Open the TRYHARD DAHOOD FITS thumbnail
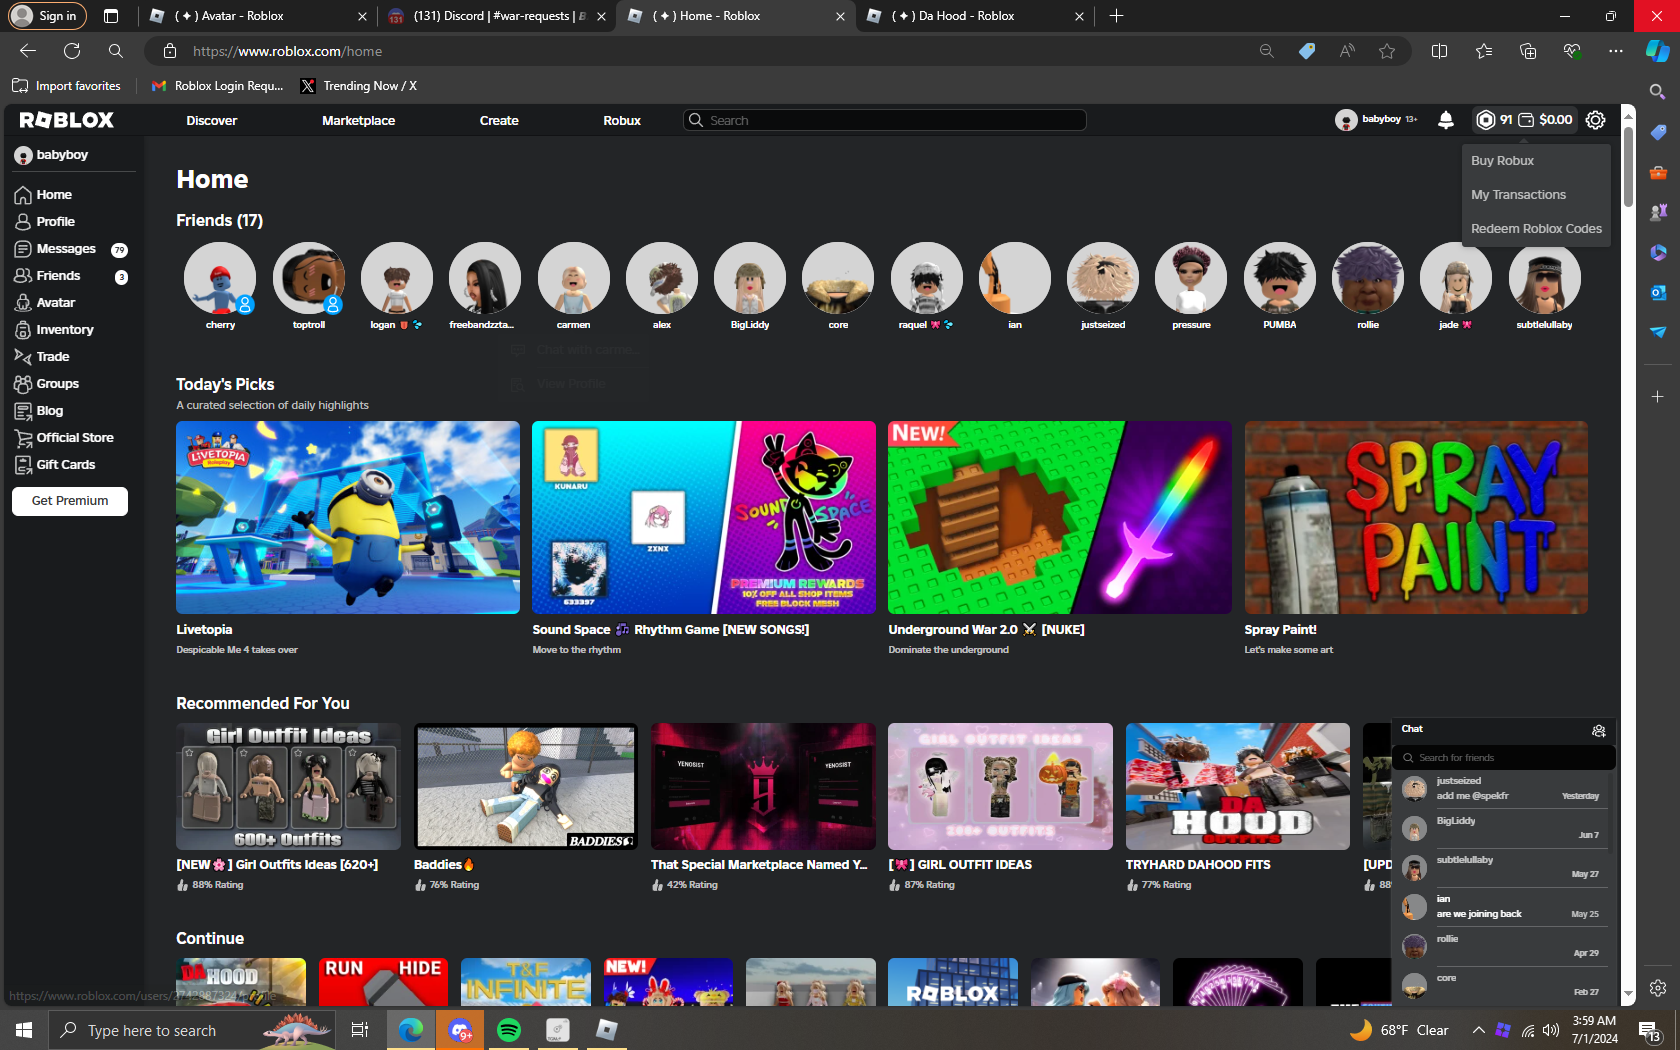The image size is (1680, 1050). pos(1238,787)
